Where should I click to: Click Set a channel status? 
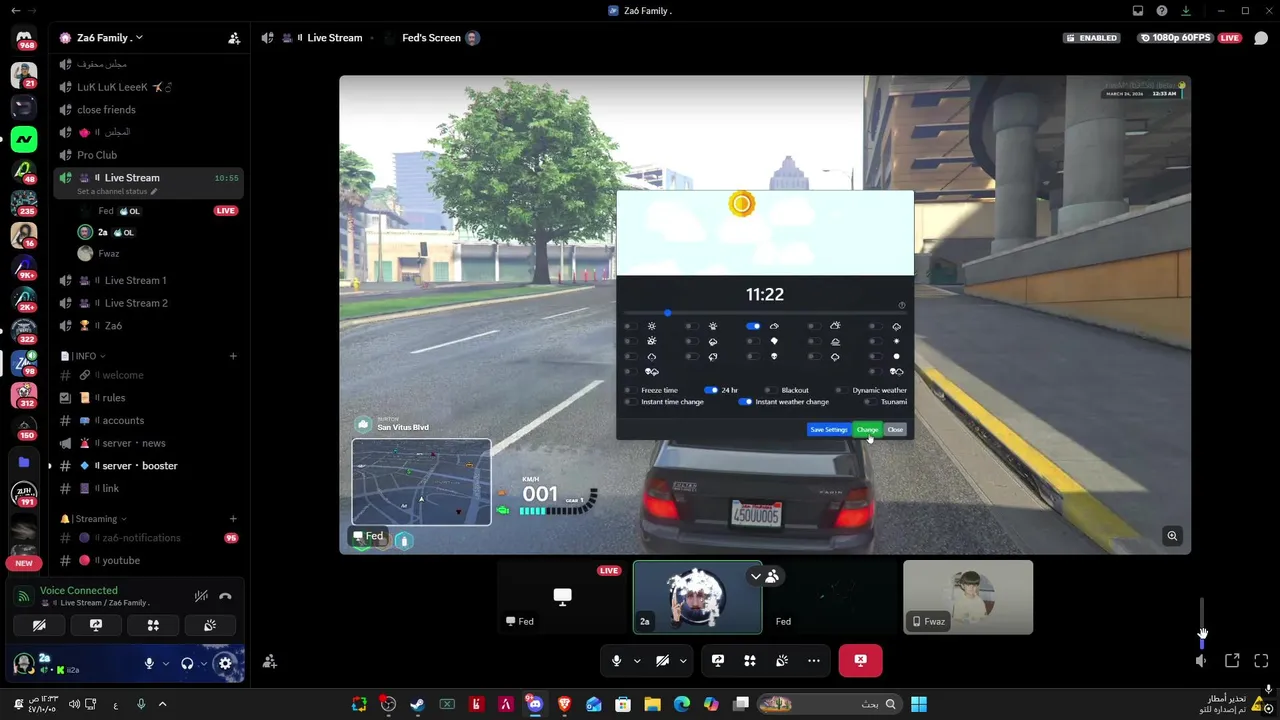[117, 191]
